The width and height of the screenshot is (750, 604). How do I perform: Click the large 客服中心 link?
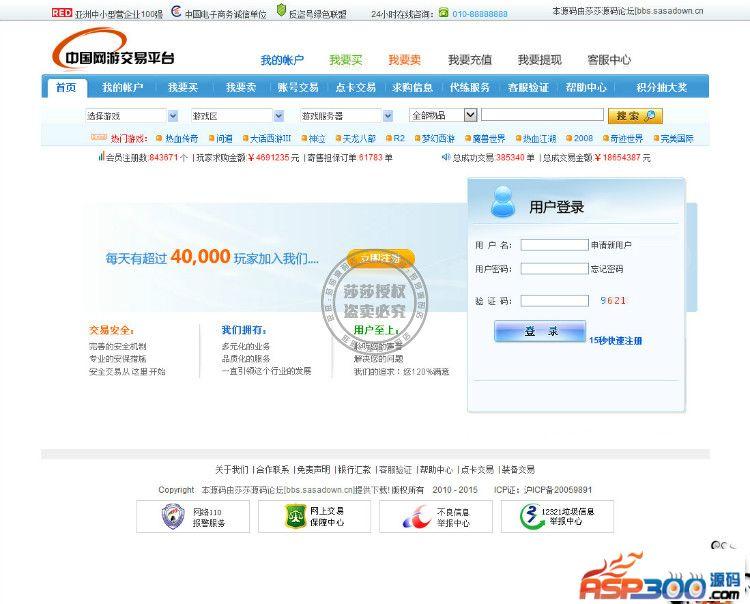pos(609,60)
